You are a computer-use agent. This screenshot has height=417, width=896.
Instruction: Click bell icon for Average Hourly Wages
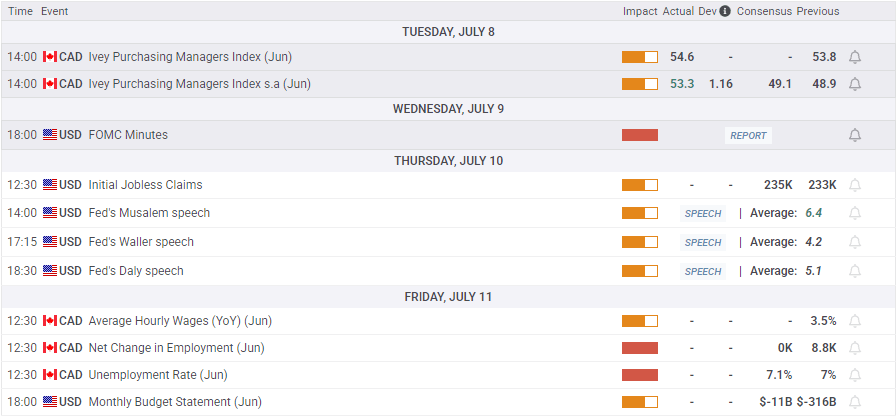(855, 321)
